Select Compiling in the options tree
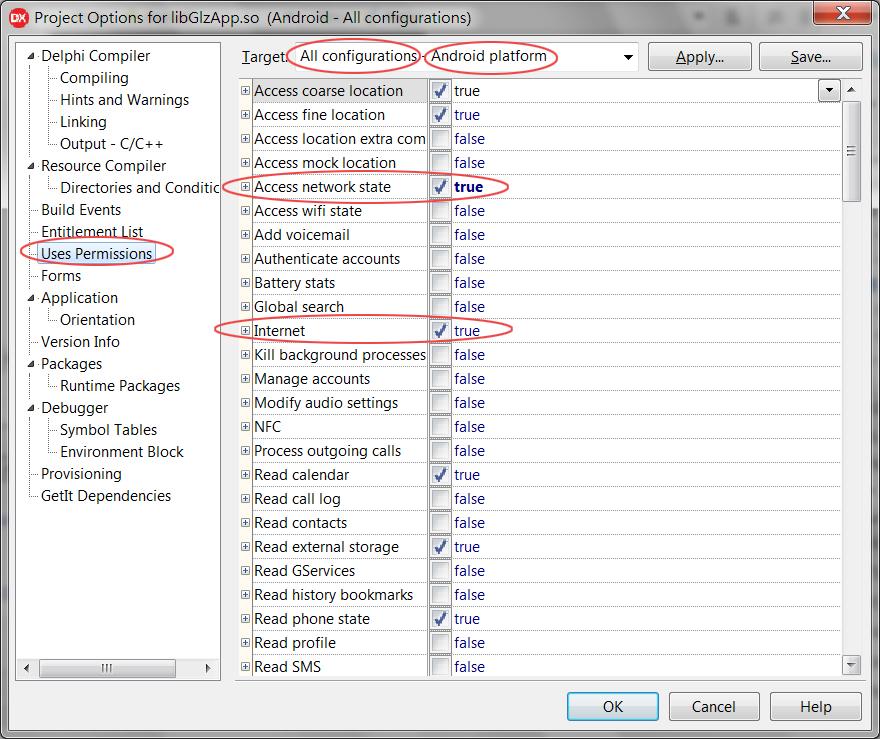 (x=94, y=78)
